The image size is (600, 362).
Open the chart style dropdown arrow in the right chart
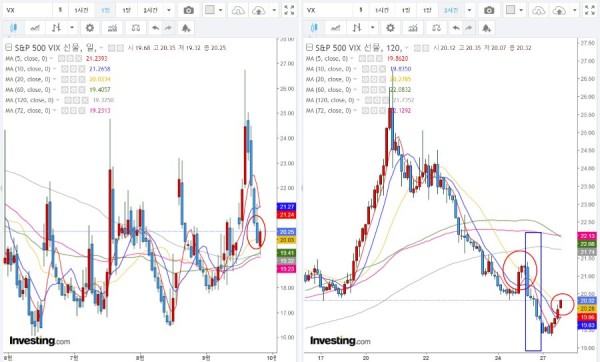point(372,28)
